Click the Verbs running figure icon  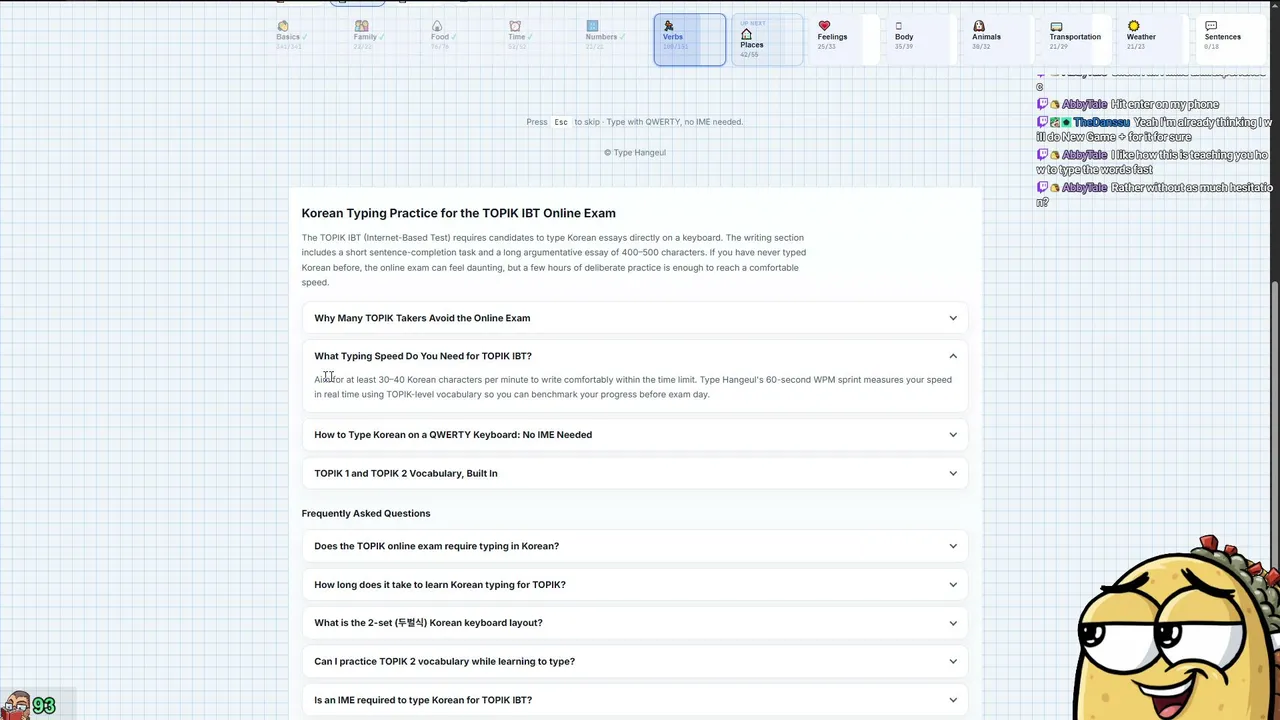[x=669, y=26]
